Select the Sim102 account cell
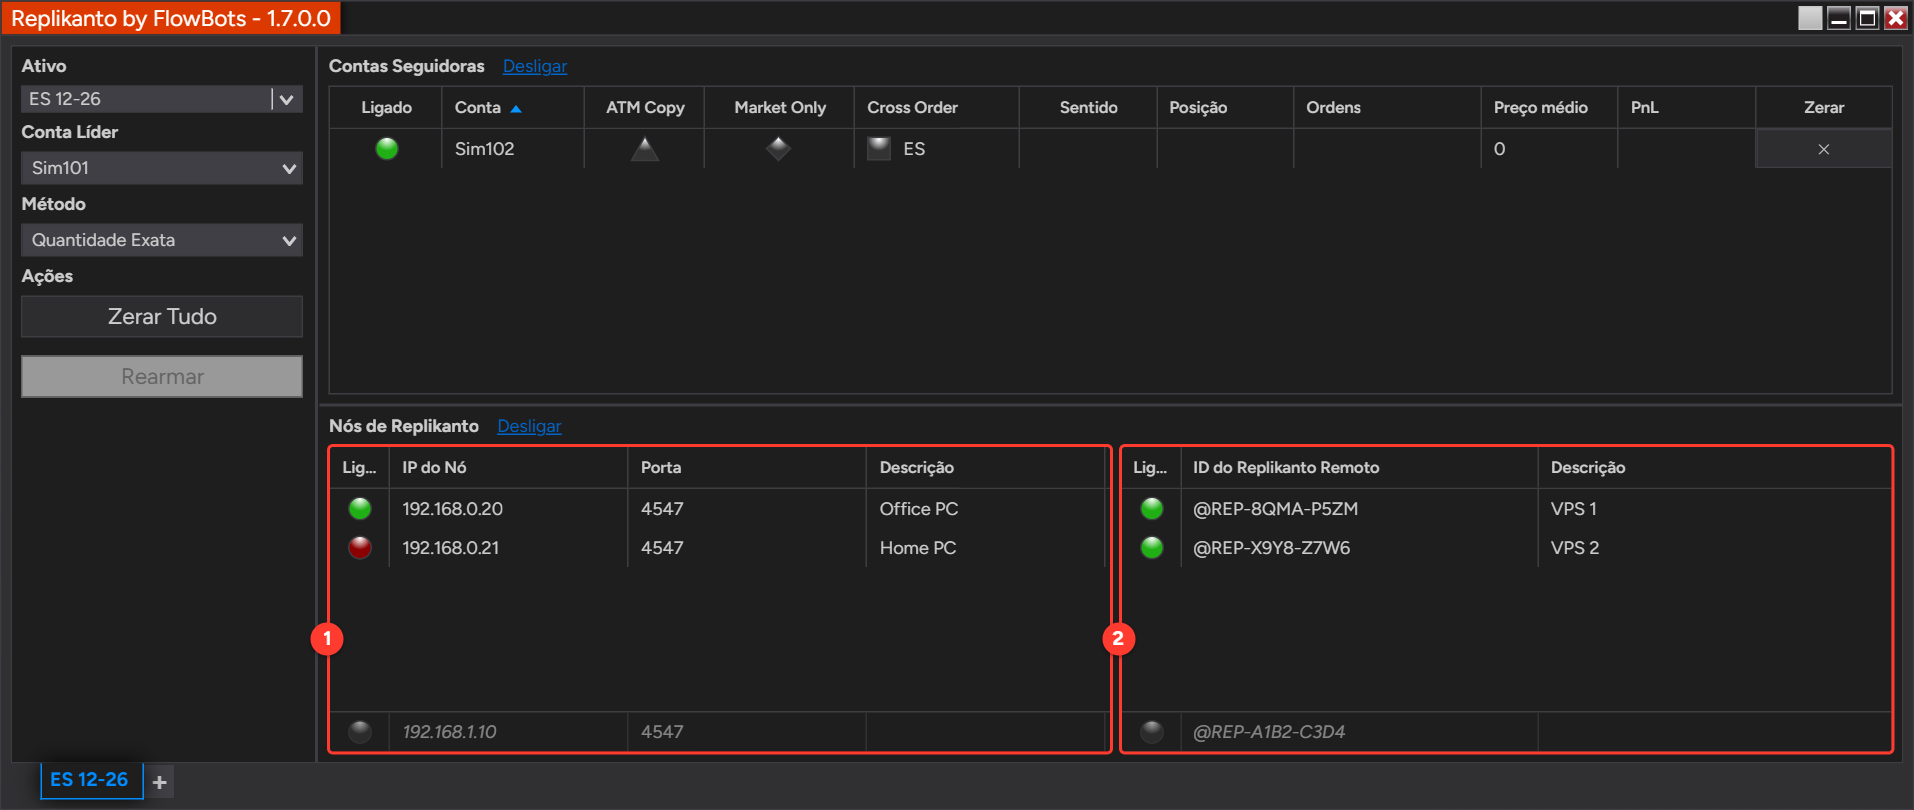Screen dimensions: 1914x810 (x=512, y=149)
